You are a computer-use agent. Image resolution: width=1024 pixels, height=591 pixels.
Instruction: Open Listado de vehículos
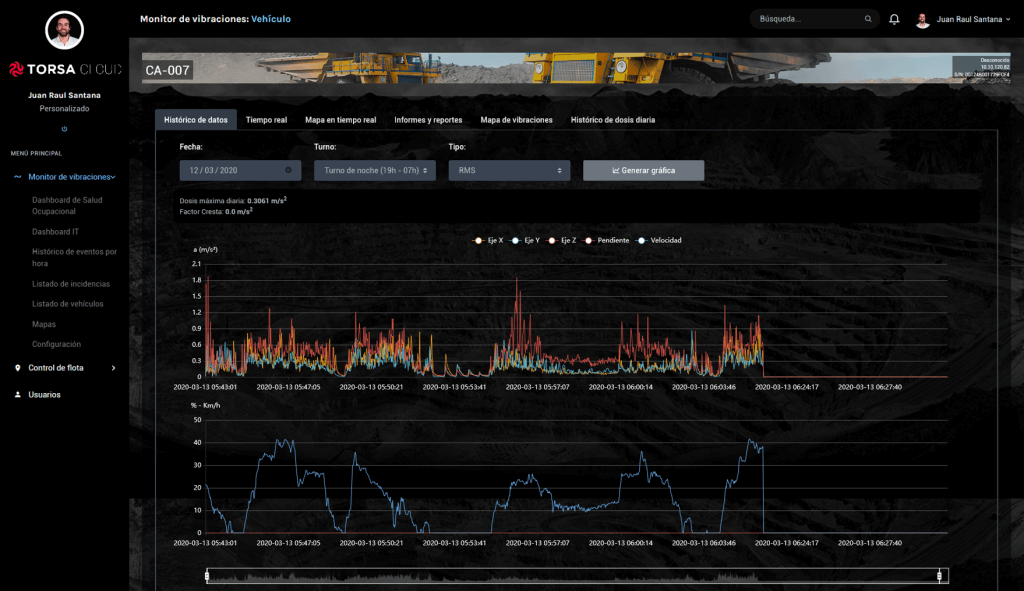pyautogui.click(x=68, y=304)
